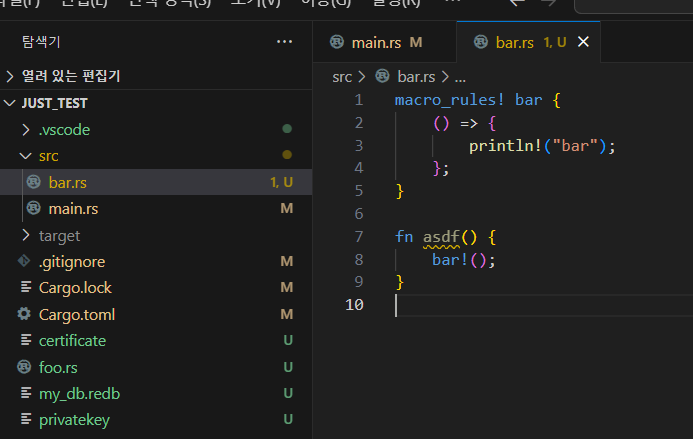Expand the .vscode folder

(25, 130)
